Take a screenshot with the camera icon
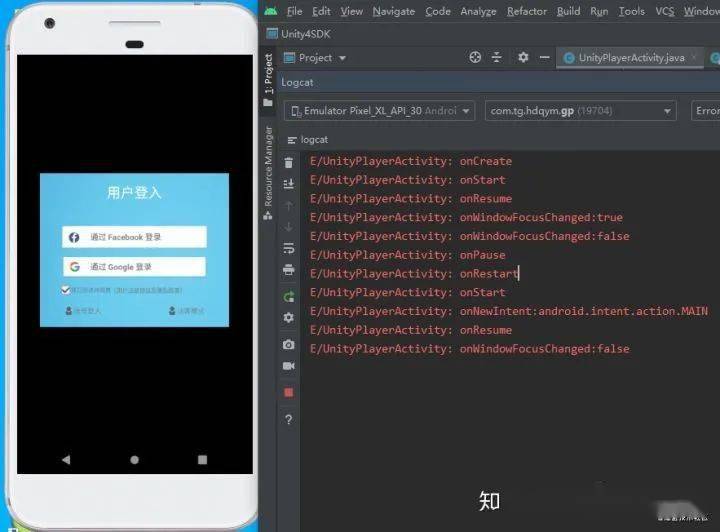The image size is (720, 532). (289, 344)
